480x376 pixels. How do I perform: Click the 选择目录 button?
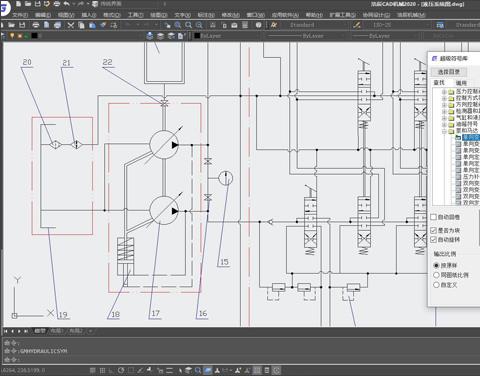pos(448,72)
